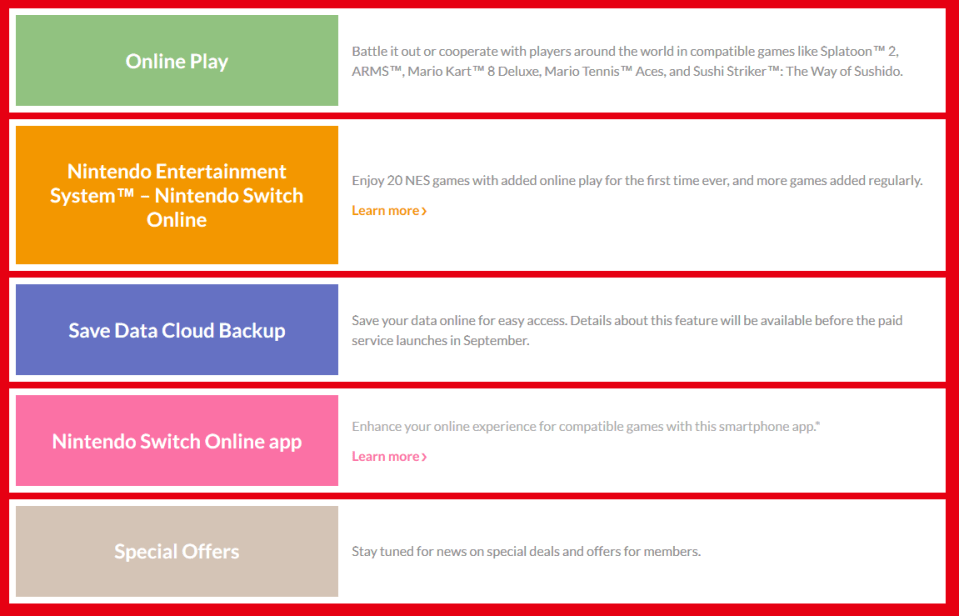The image size is (959, 616).
Task: Open the Save Data Cloud Backup section
Action: [x=176, y=330]
